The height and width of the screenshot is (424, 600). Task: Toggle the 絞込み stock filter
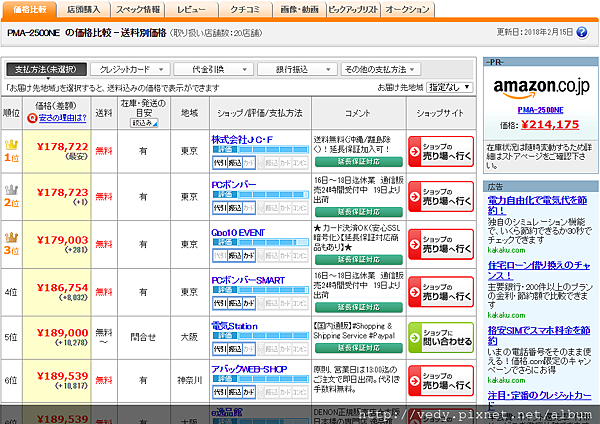point(144,123)
